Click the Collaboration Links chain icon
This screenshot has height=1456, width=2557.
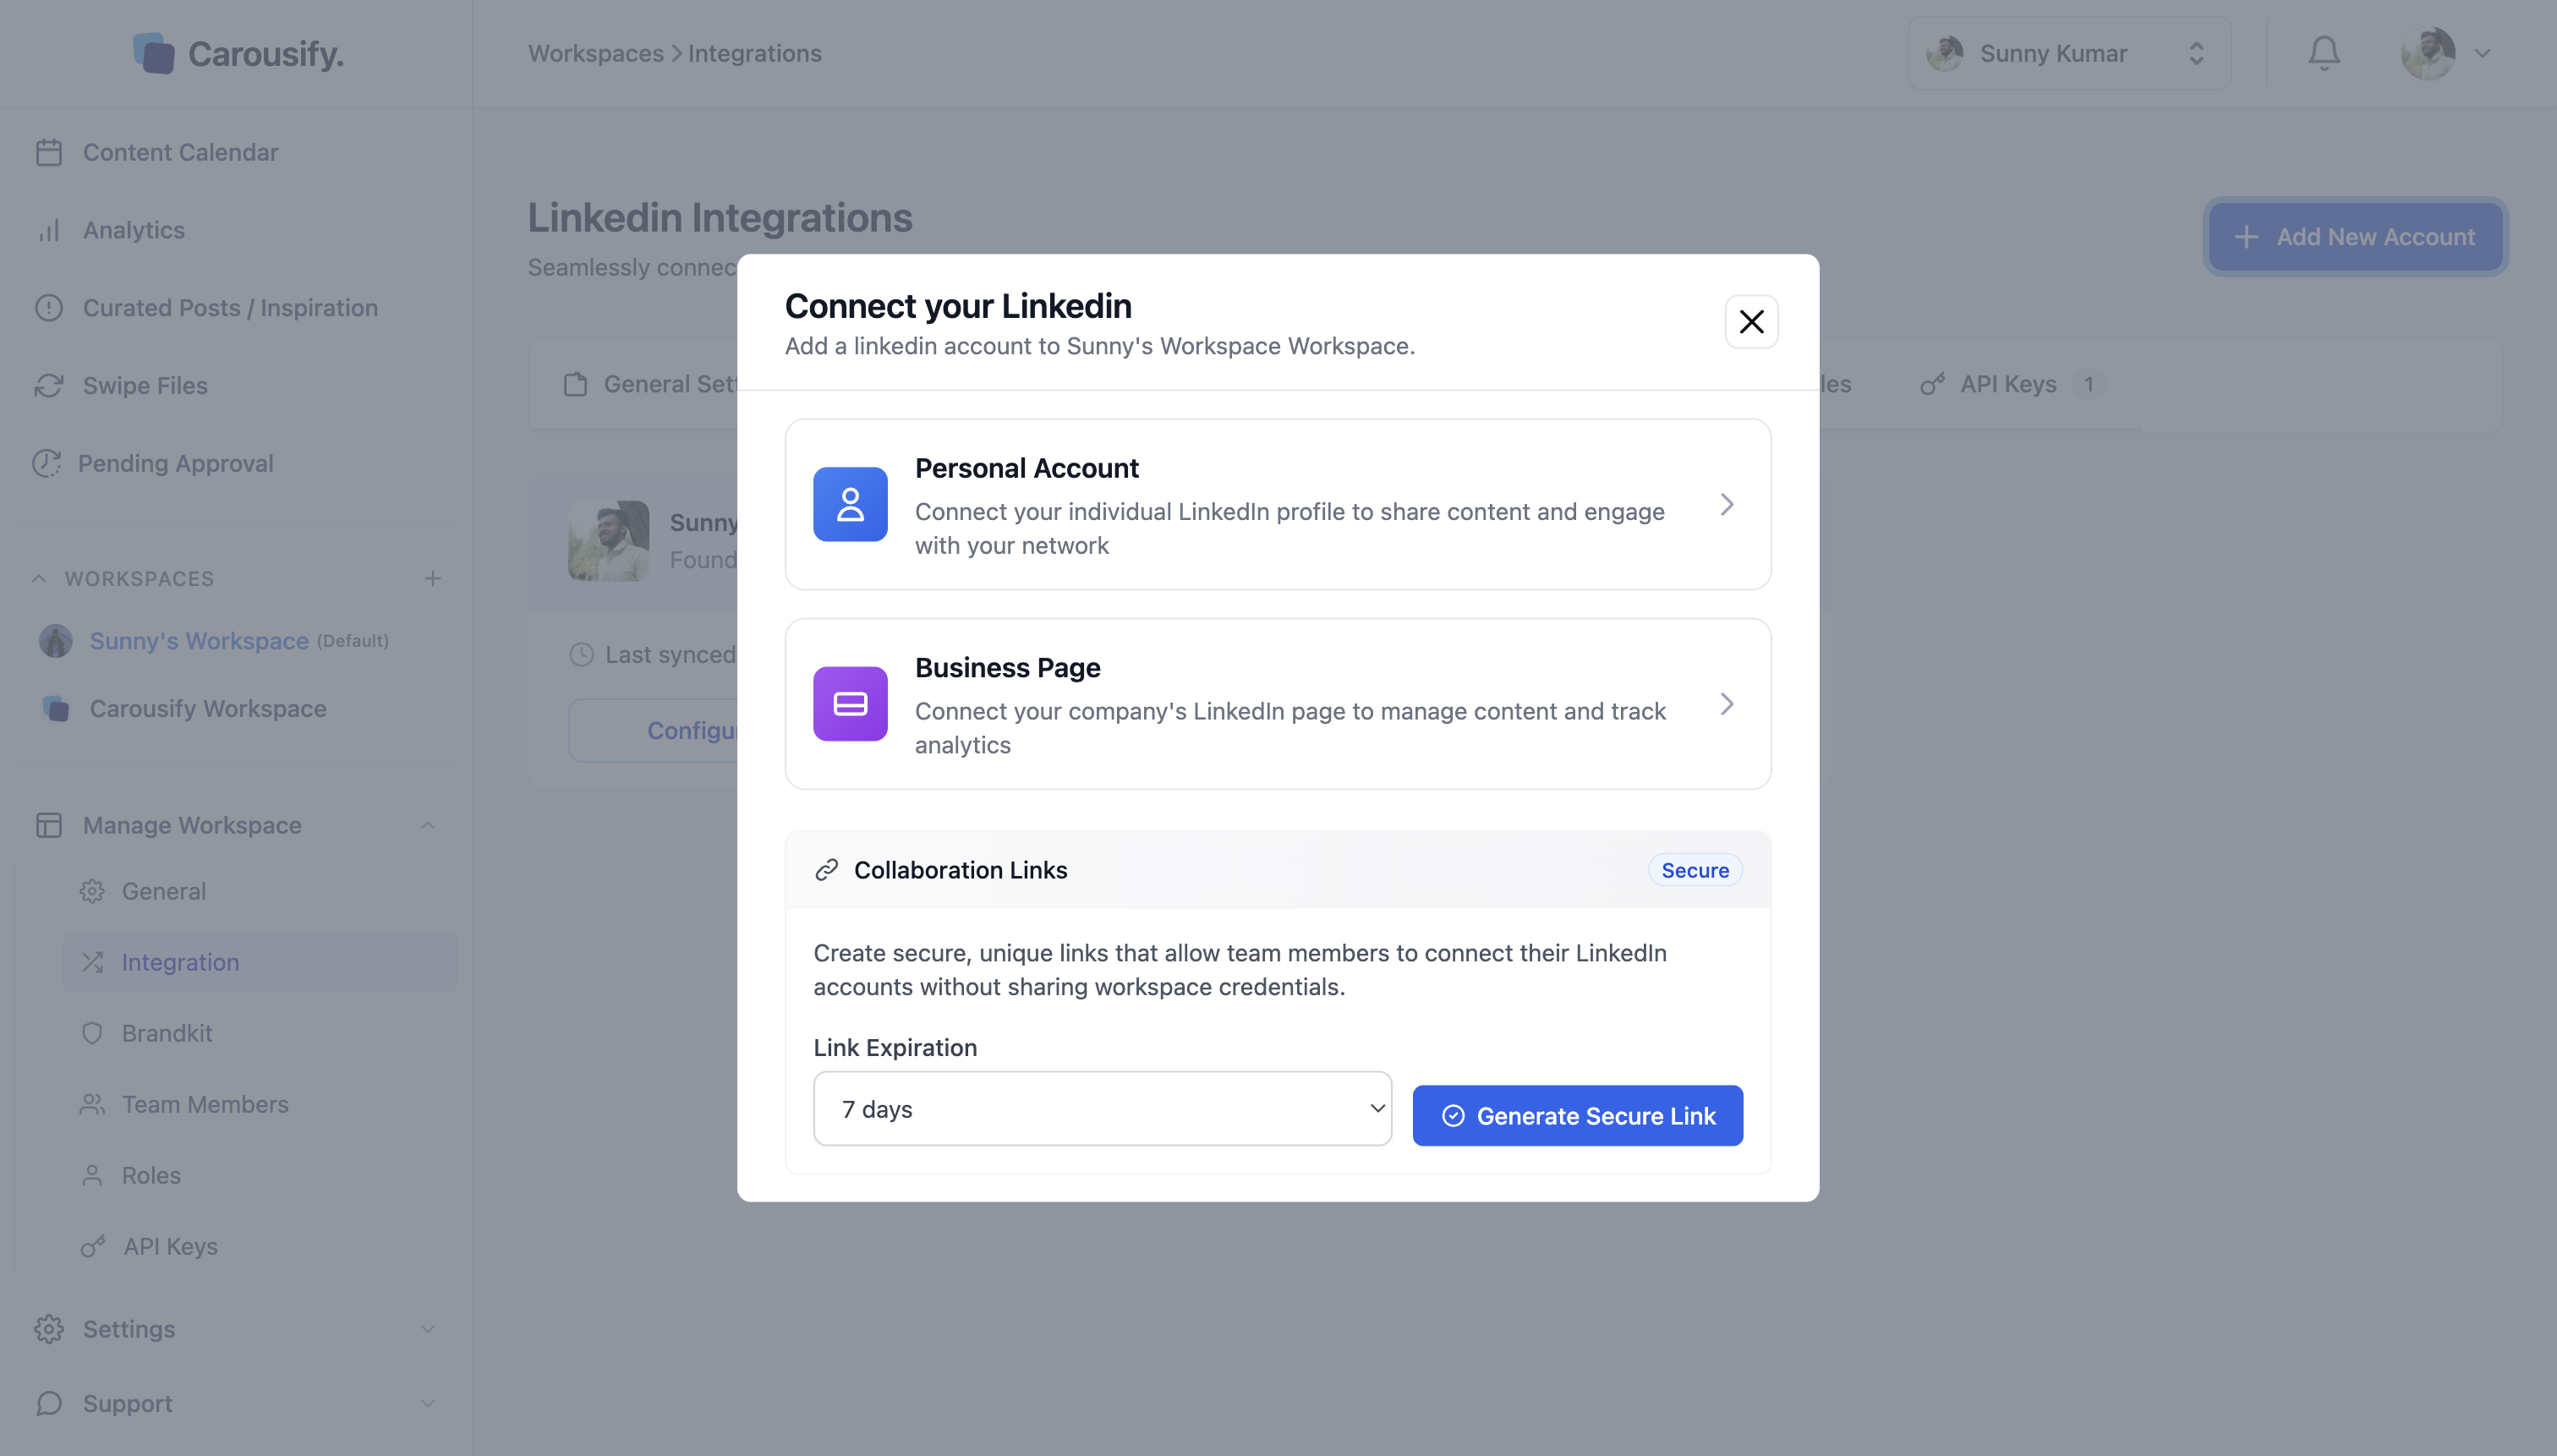(x=826, y=870)
